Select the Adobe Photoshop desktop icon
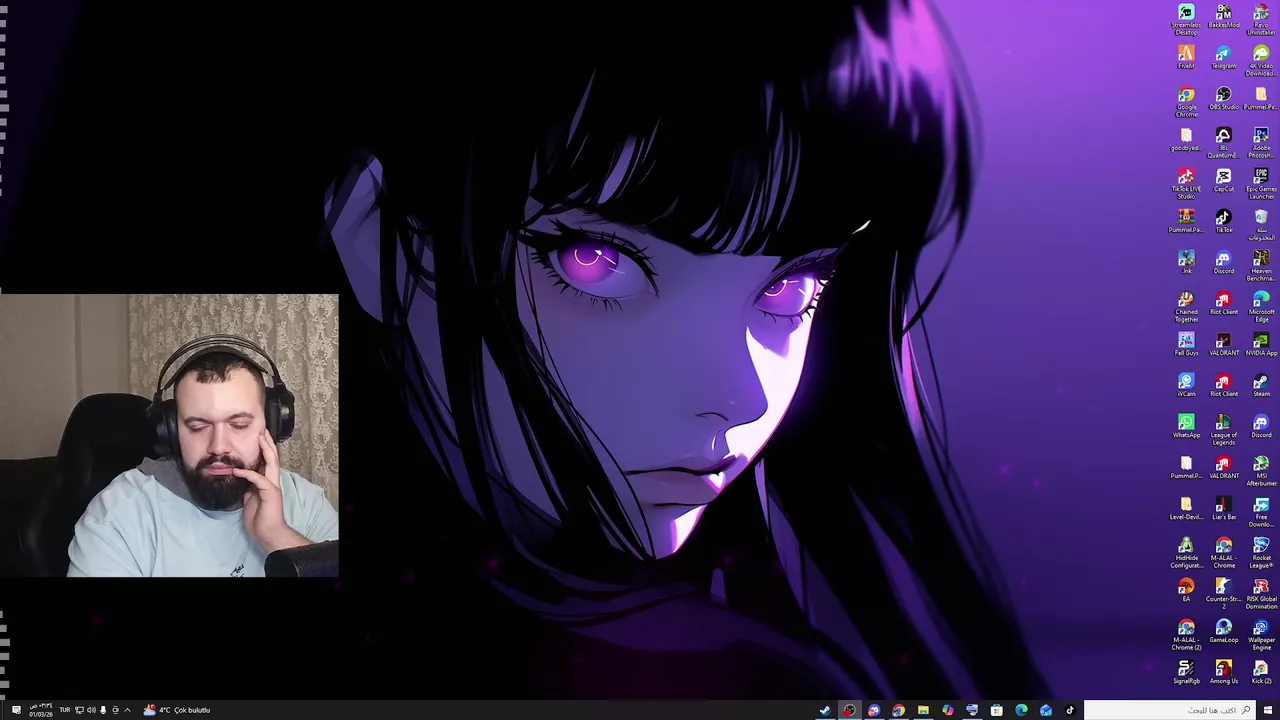 click(1261, 143)
